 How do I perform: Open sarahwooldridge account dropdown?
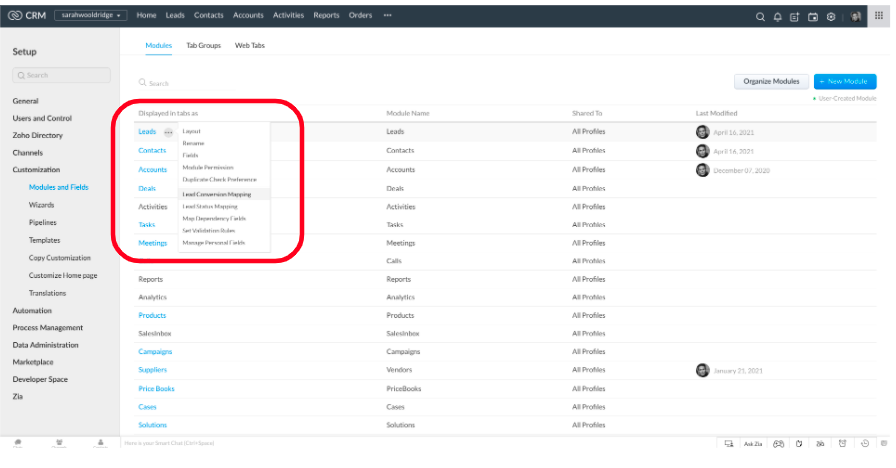coord(91,15)
